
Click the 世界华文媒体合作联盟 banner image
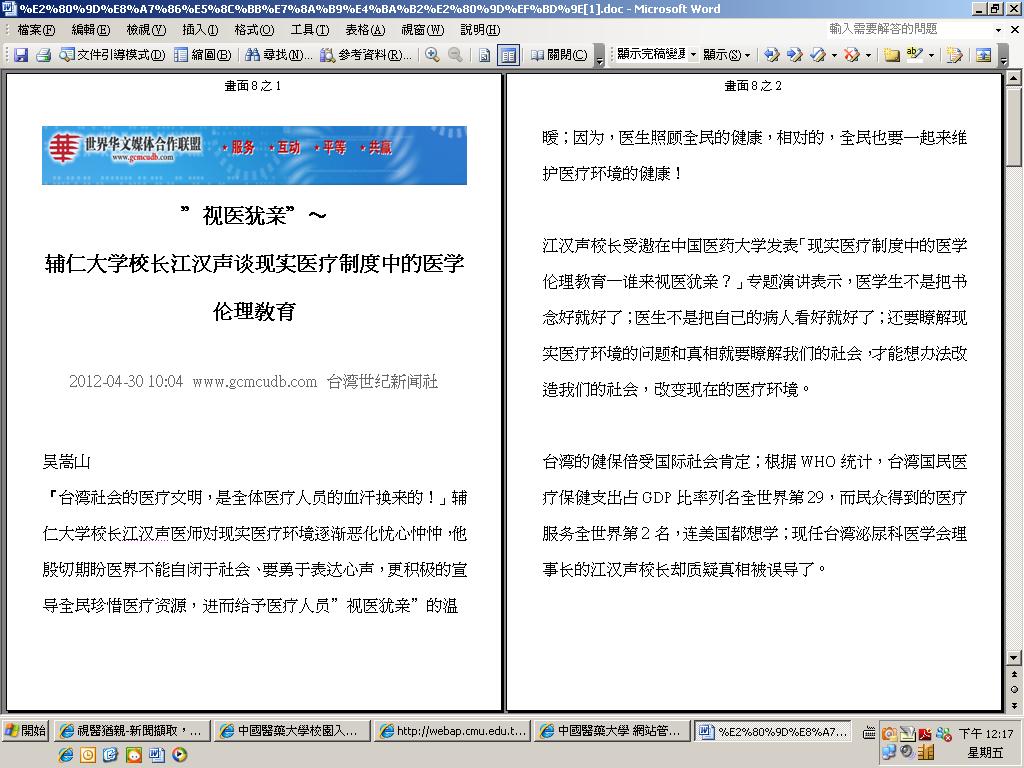(x=254, y=155)
